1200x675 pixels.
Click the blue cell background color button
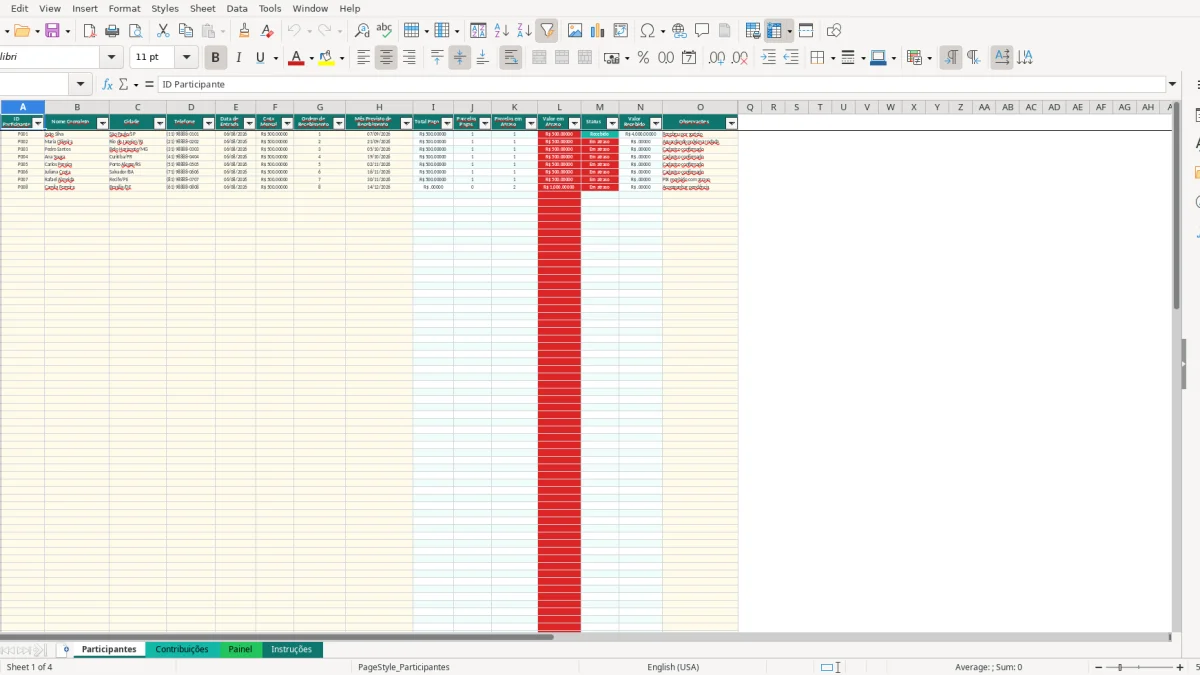878,58
